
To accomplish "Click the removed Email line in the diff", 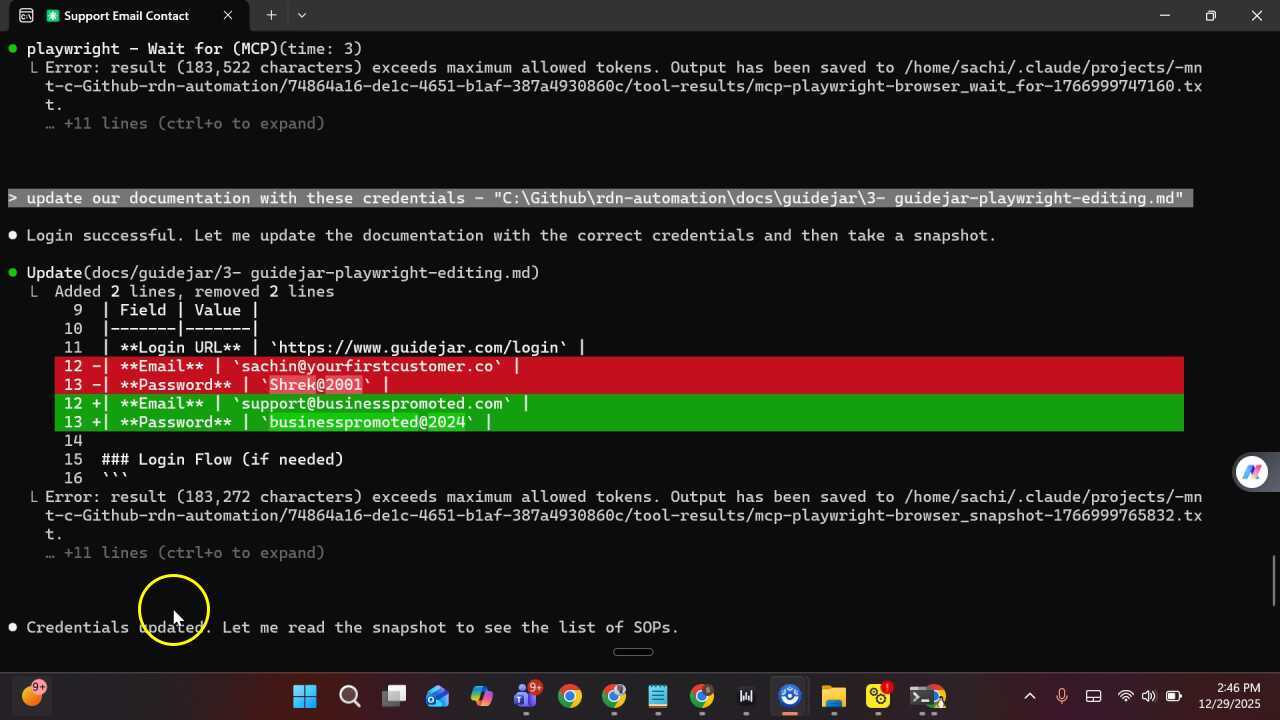I will point(619,366).
